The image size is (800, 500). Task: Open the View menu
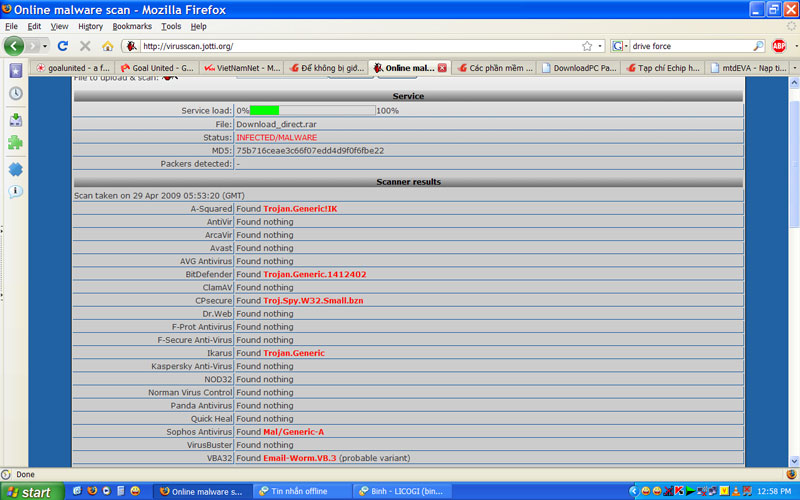coord(59,26)
